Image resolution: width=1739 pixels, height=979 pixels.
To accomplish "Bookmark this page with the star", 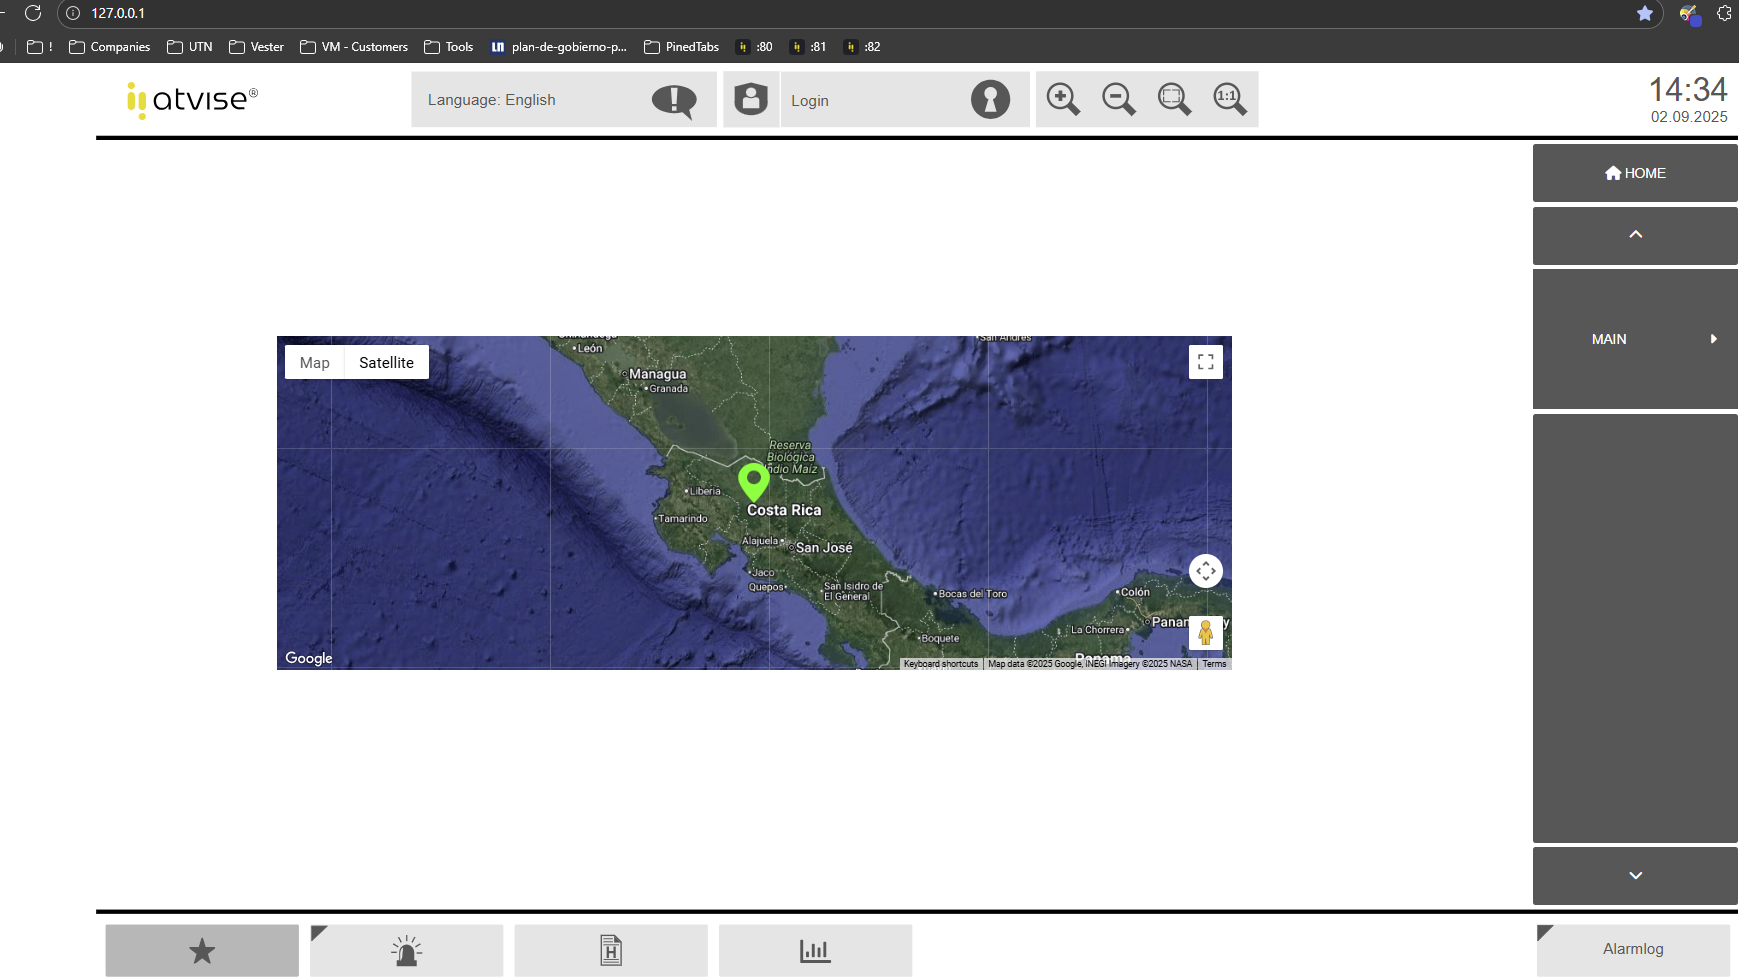I will 1645,13.
